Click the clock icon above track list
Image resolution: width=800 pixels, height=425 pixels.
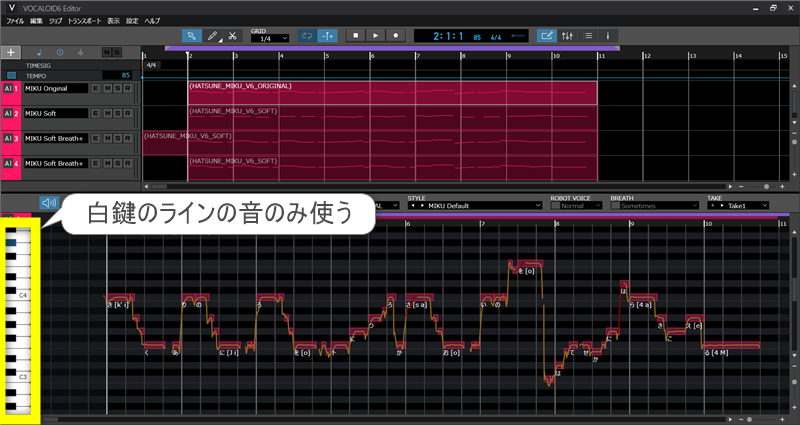click(x=60, y=53)
